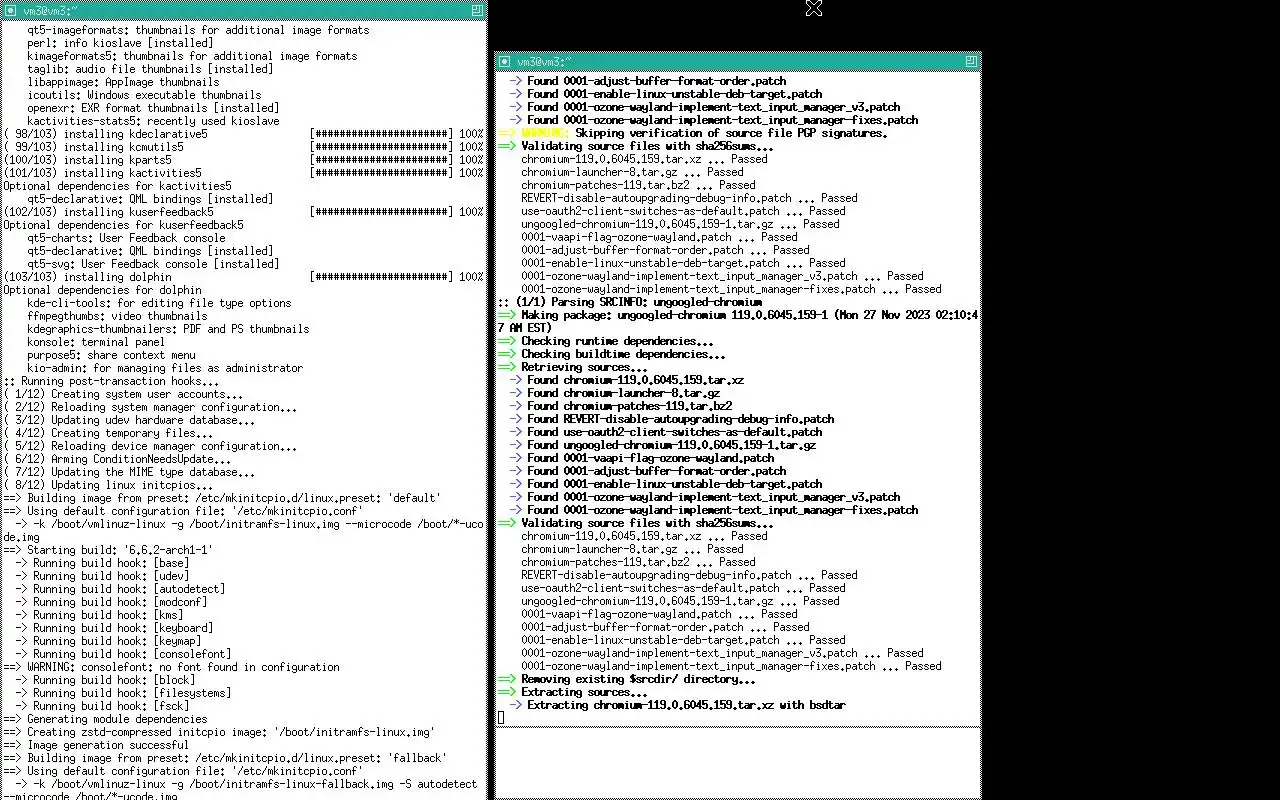Screen dimensions: 1280x800
Task: Click 'ffmpegthumbs: video thumbnails' line
Action: (x=117, y=316)
